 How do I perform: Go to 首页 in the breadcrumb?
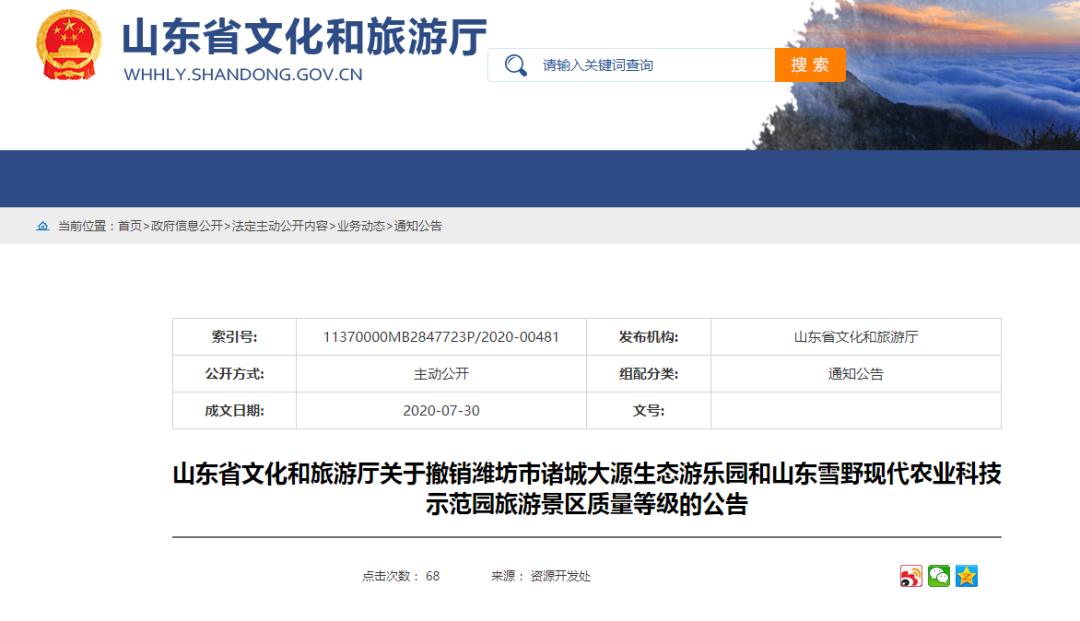[x=130, y=226]
